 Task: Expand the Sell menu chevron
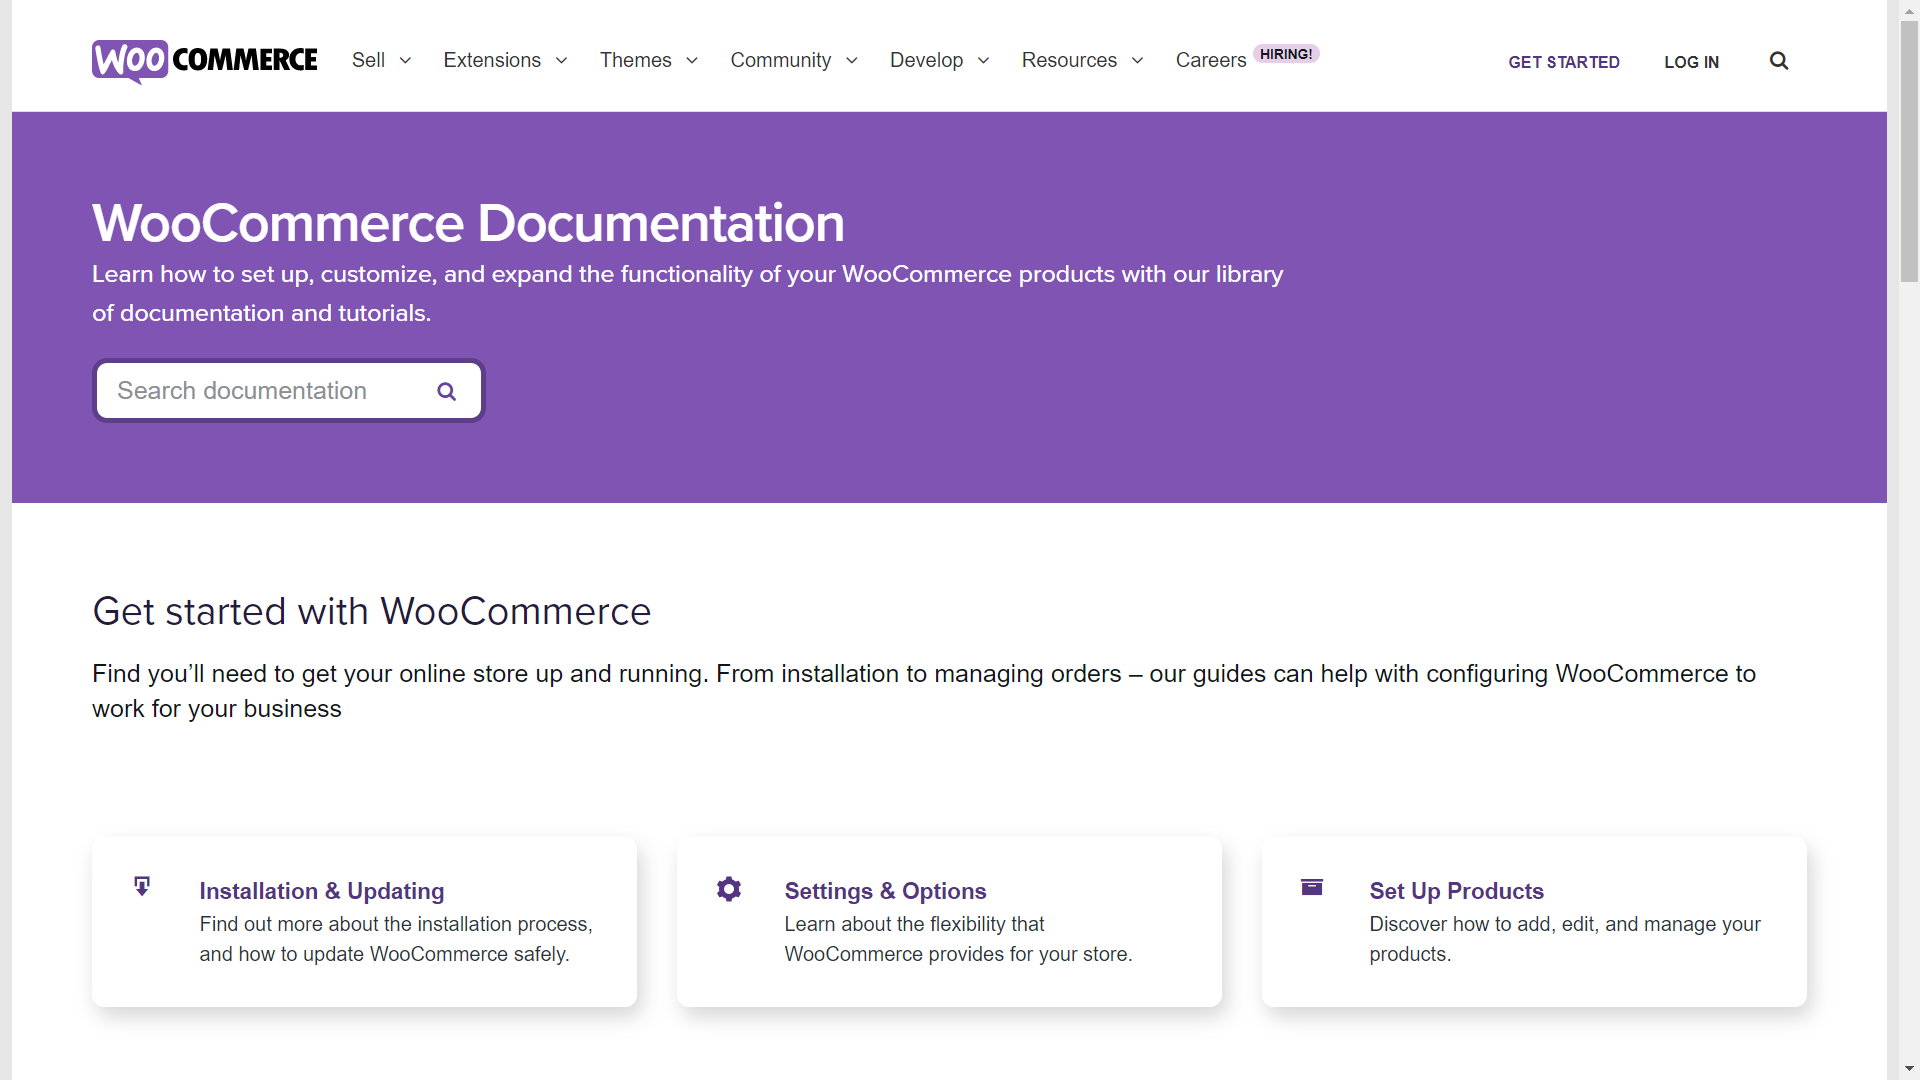coord(406,61)
